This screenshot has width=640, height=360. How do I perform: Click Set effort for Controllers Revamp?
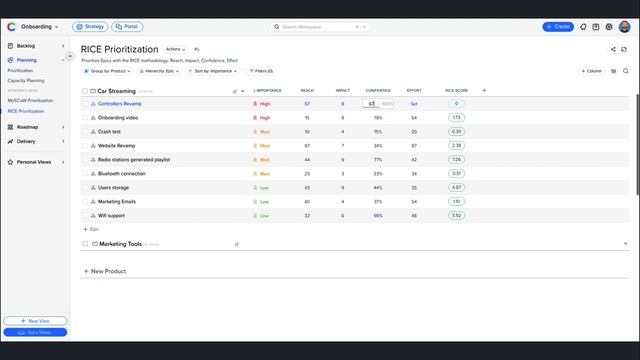[x=414, y=104]
